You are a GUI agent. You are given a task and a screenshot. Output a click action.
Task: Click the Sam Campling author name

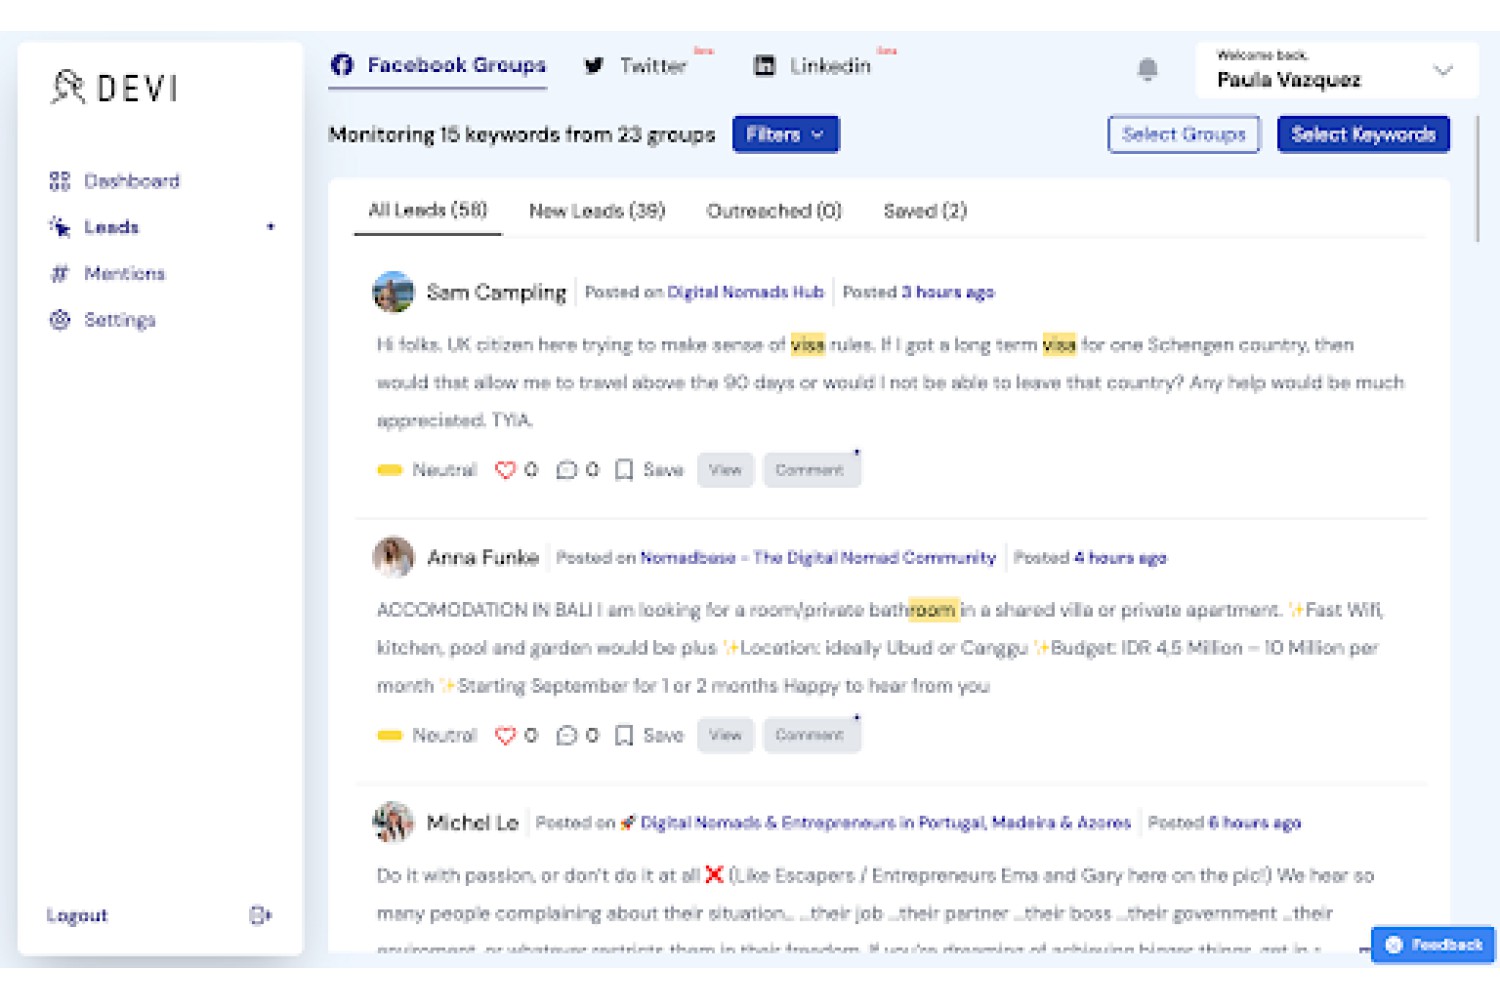coord(496,292)
